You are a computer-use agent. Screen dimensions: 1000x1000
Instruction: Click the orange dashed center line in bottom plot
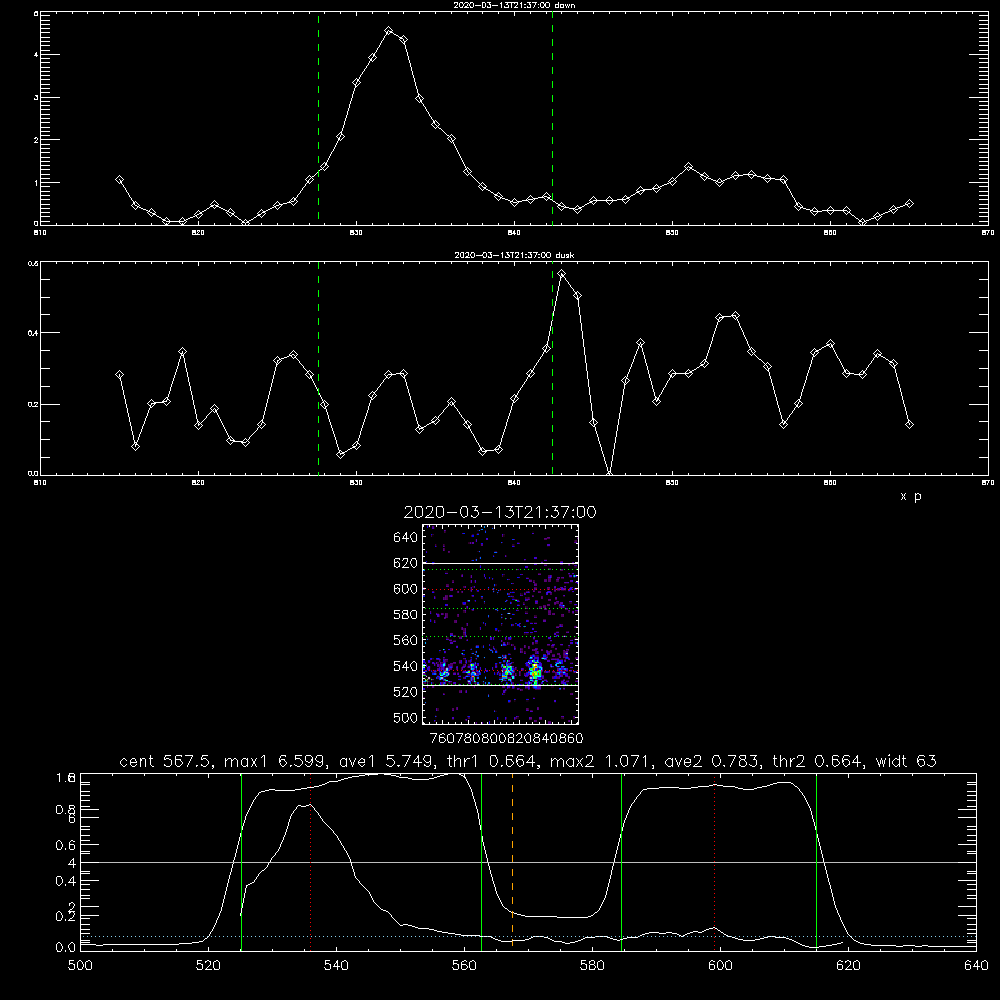(x=512, y=862)
